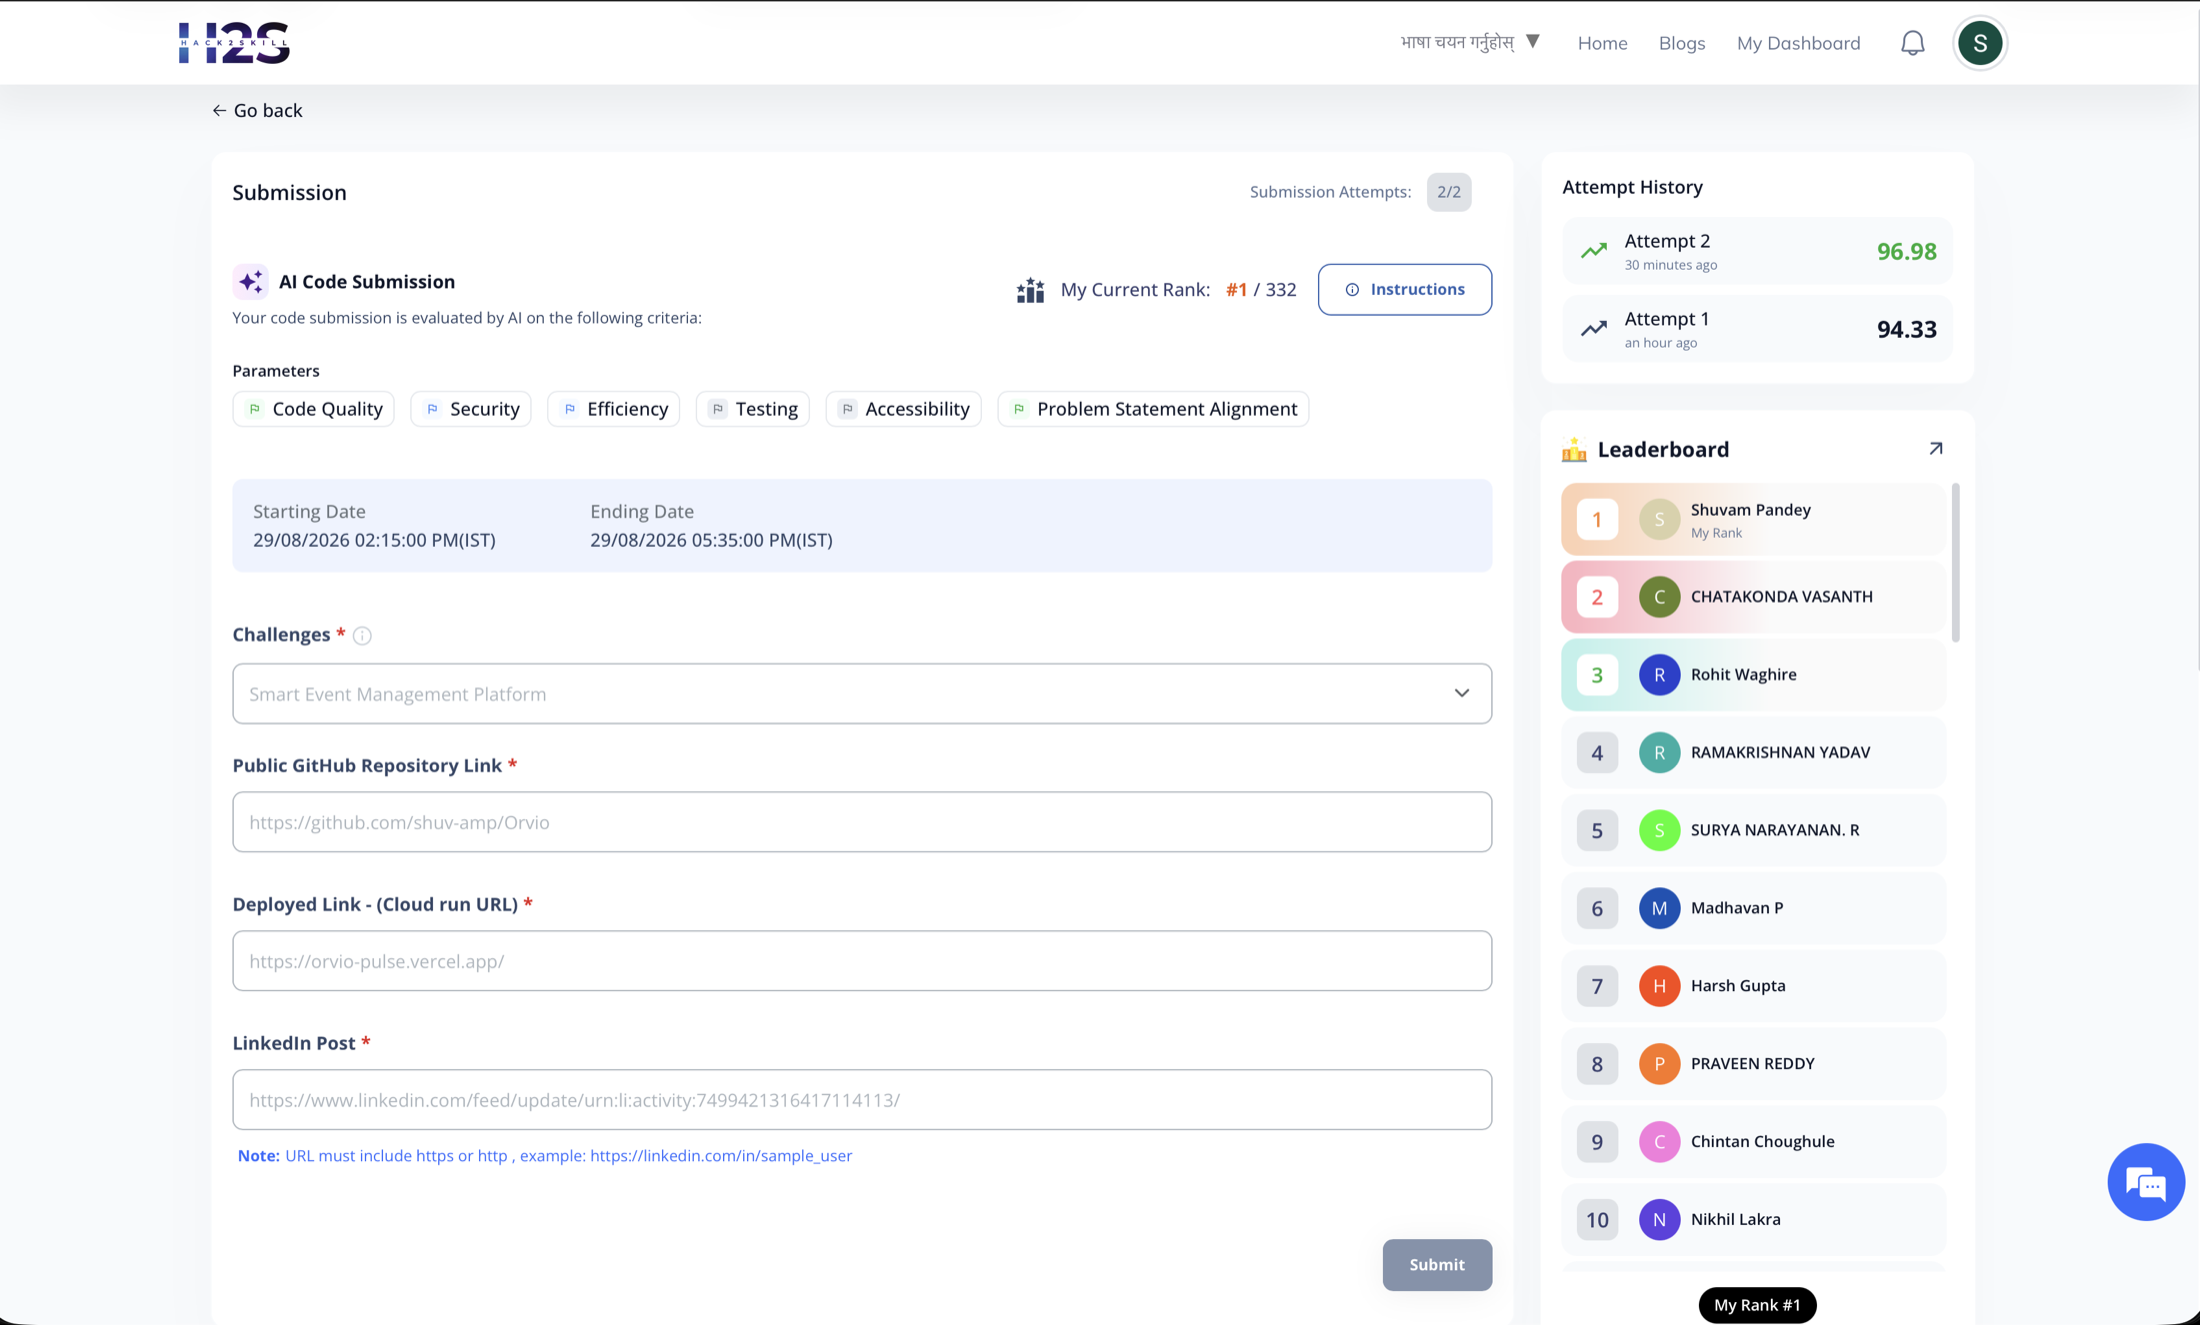This screenshot has height=1325, width=2200.
Task: Select the Accessibility parameter chip
Action: click(904, 409)
